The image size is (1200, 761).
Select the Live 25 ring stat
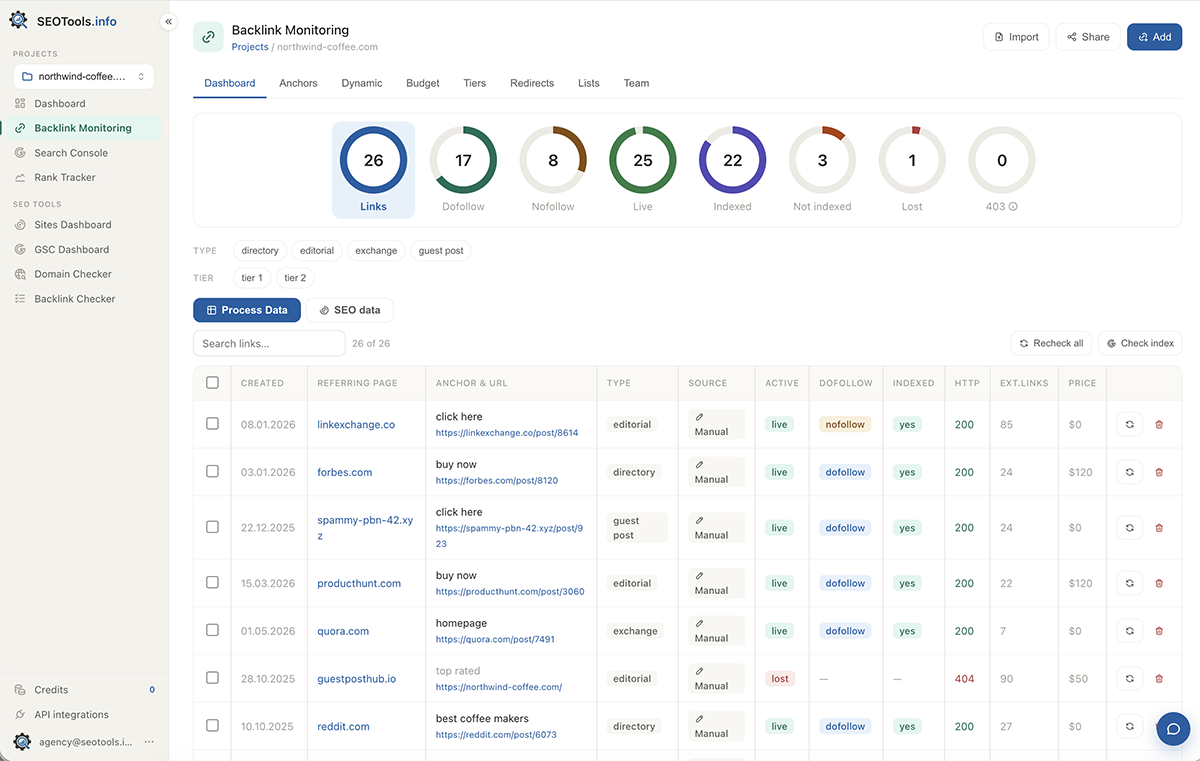click(x=643, y=170)
